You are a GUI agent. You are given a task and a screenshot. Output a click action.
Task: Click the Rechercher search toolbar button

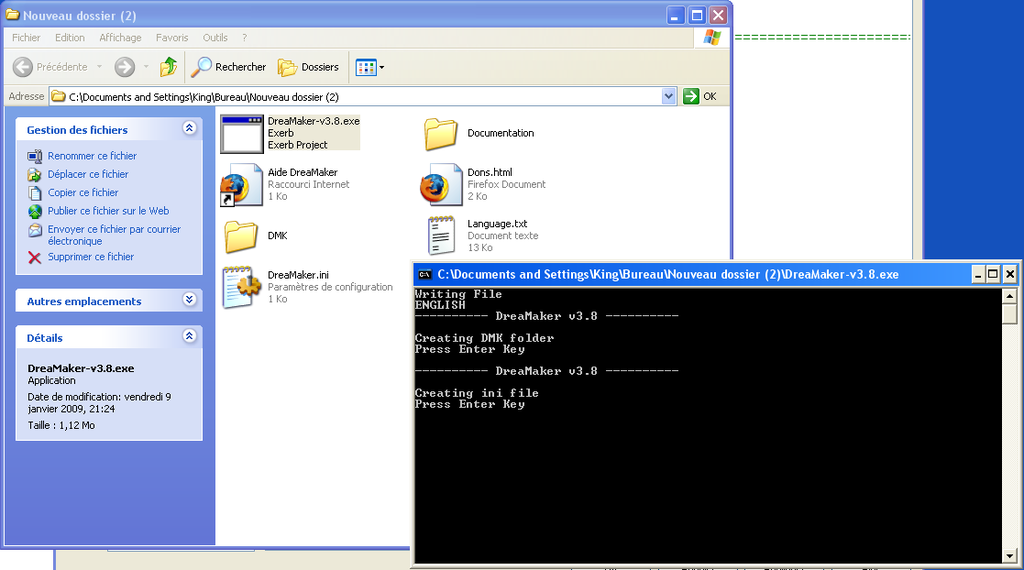pos(229,67)
